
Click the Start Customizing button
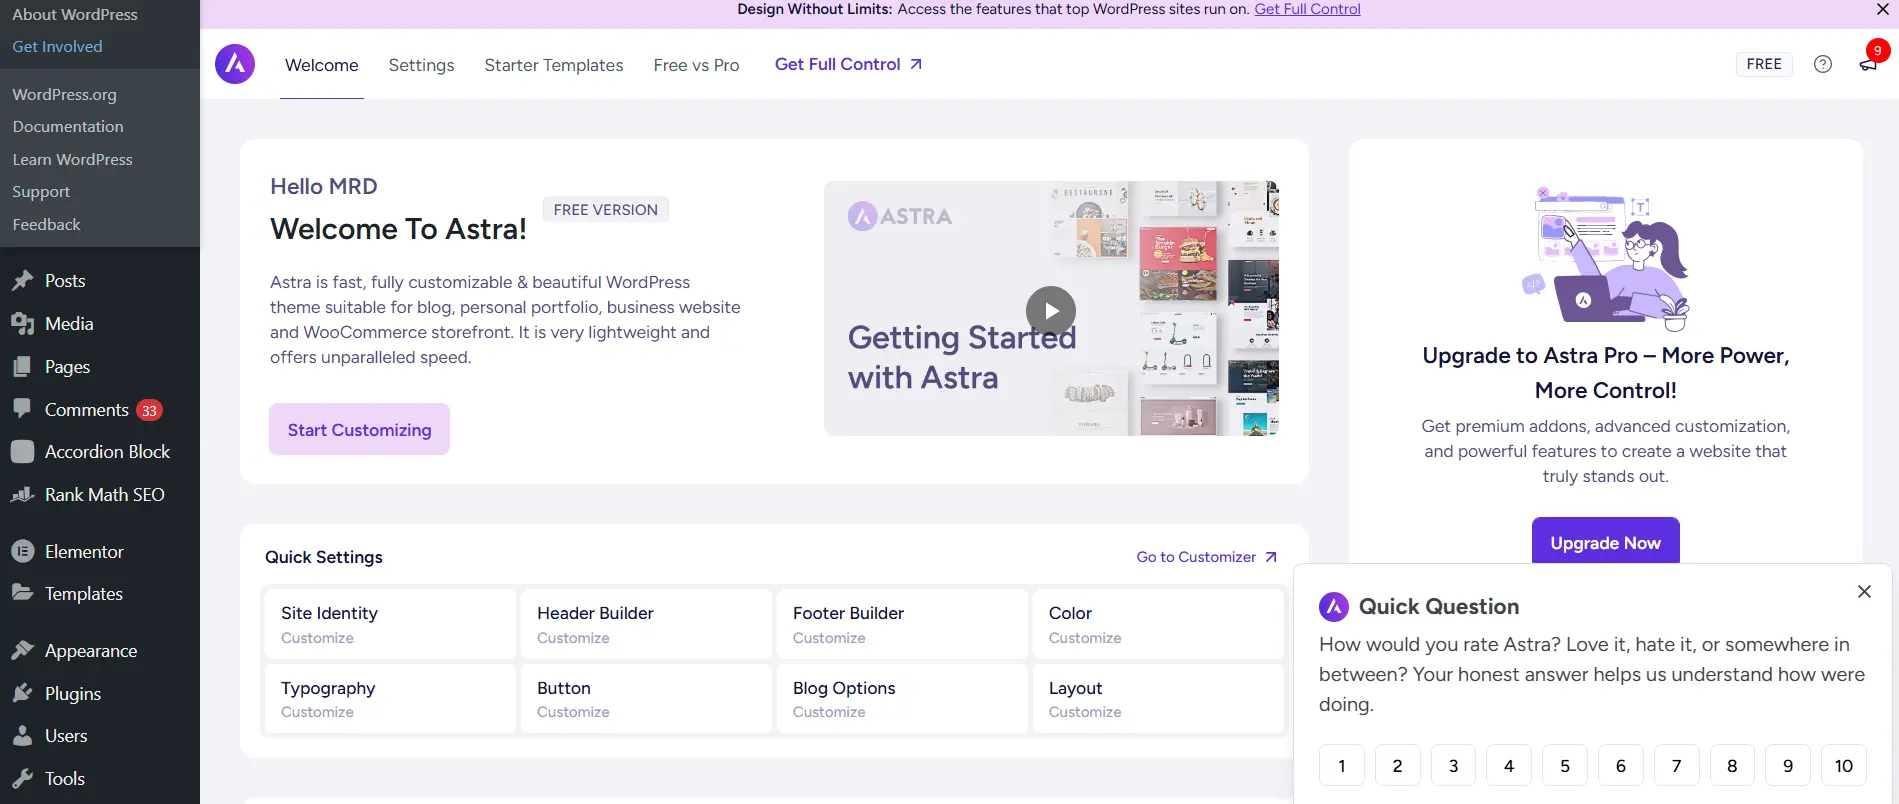point(359,429)
